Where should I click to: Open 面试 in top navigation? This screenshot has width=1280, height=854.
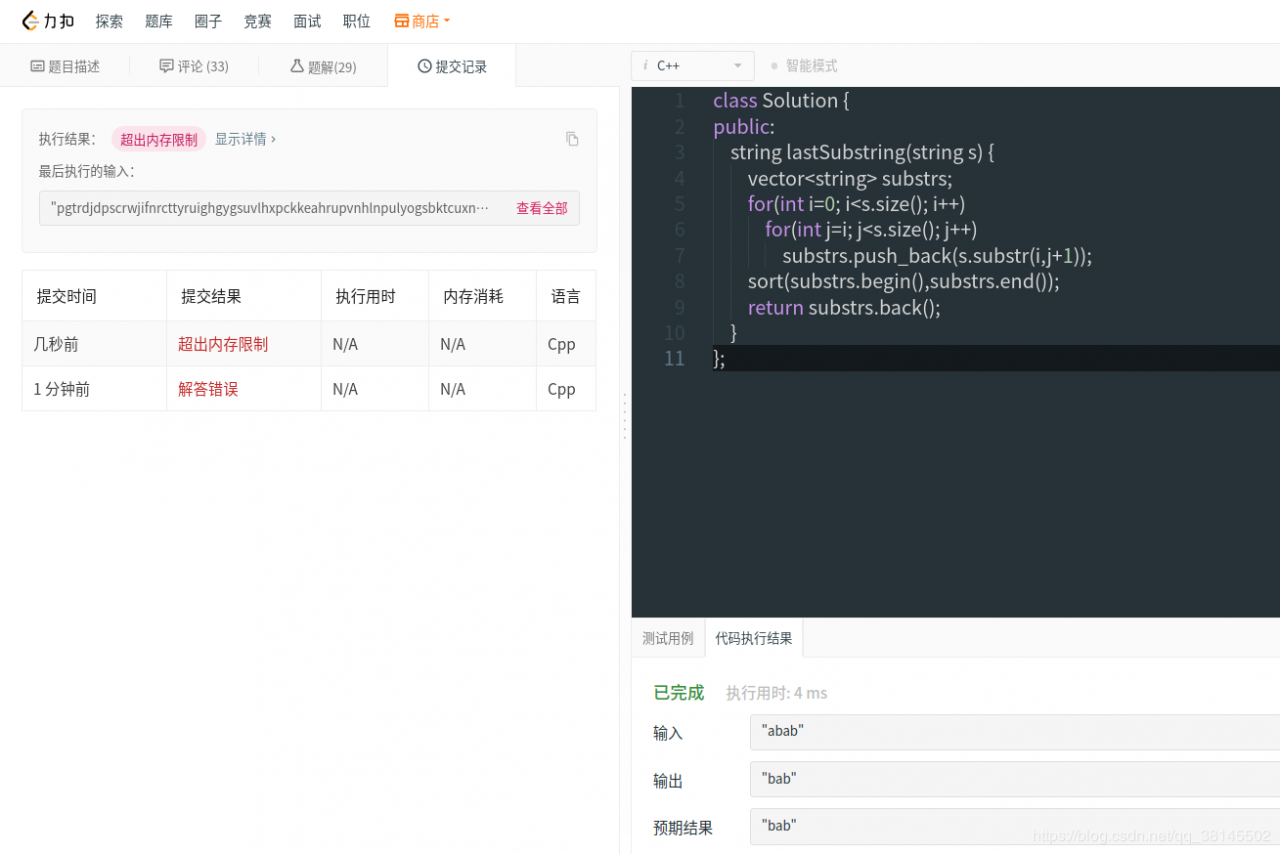(x=307, y=21)
